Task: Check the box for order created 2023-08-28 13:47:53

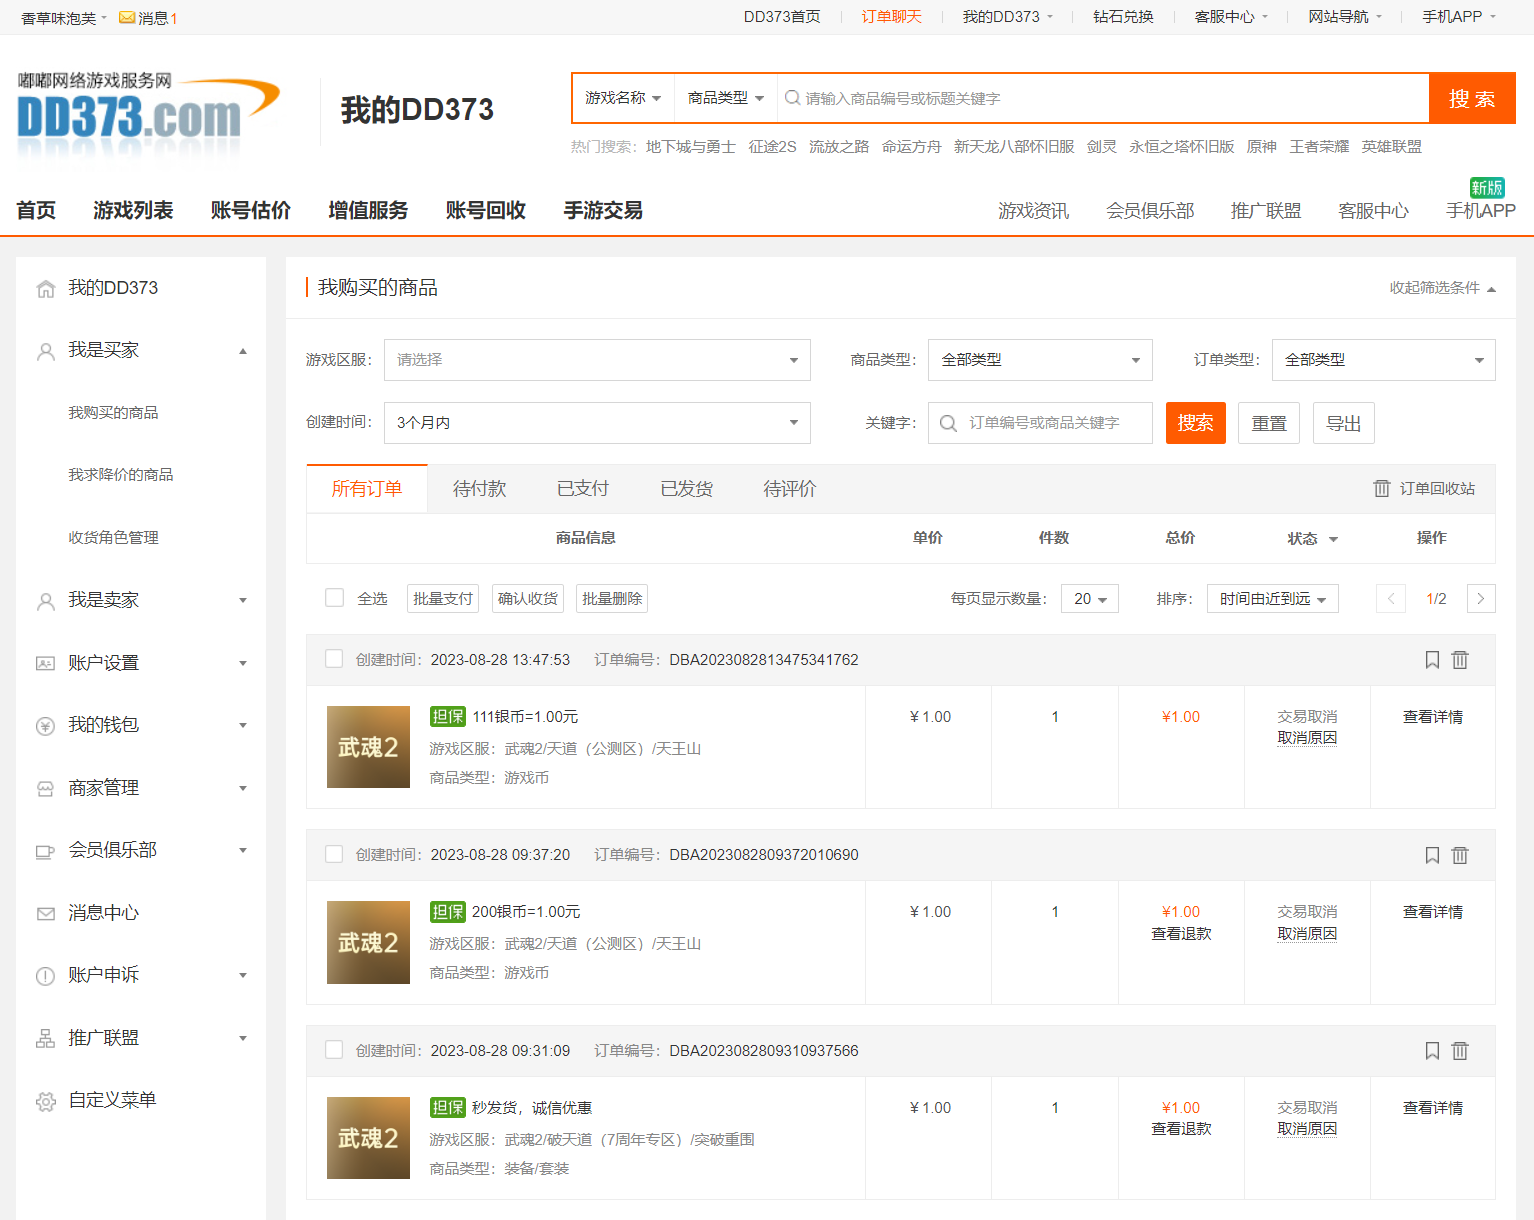Action: tap(334, 659)
